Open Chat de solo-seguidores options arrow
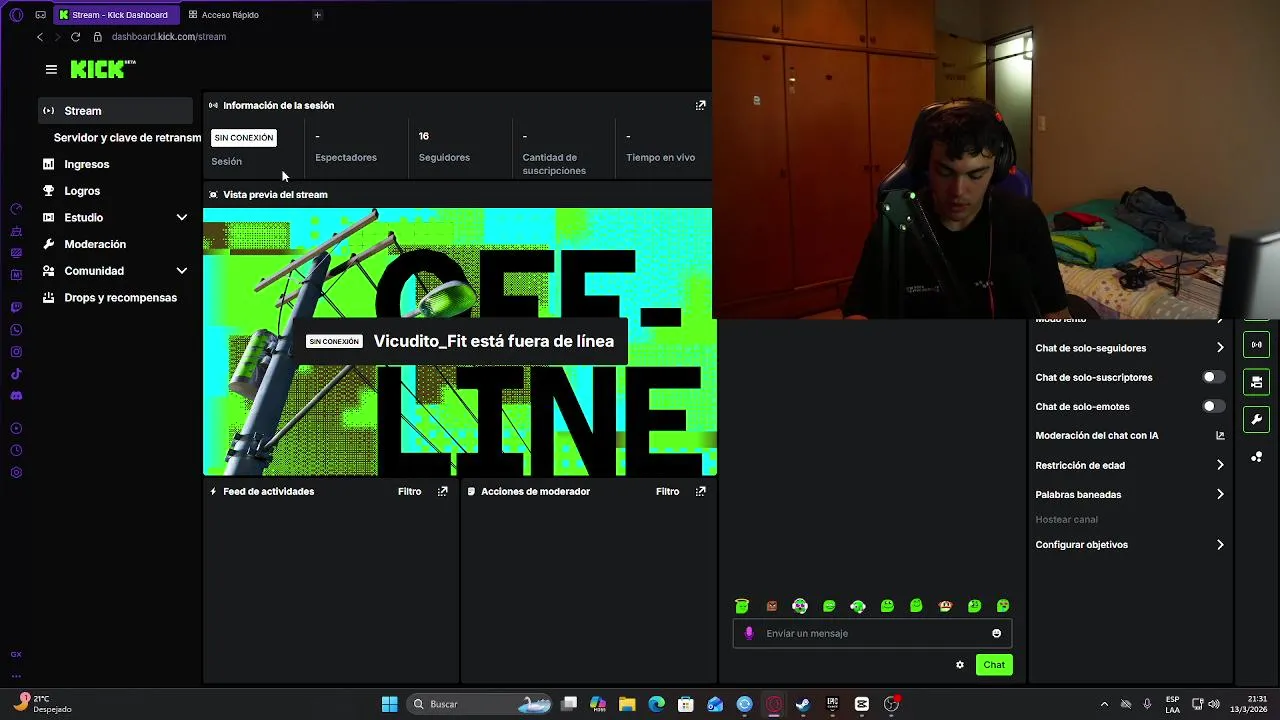This screenshot has width=1280, height=720. click(1220, 348)
